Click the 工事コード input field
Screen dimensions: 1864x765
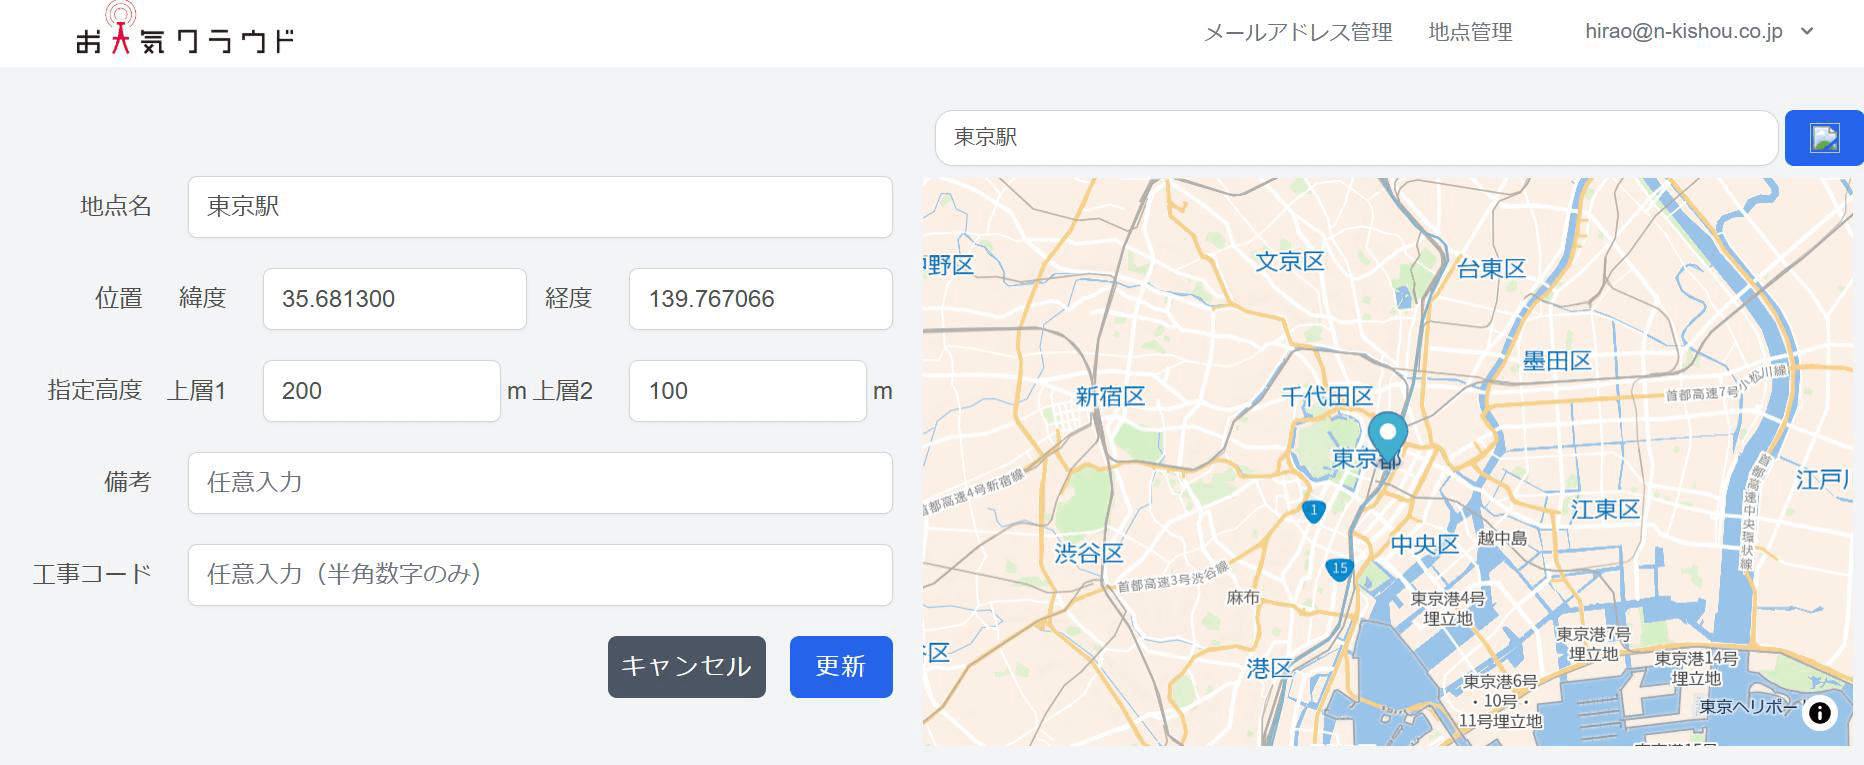click(540, 575)
